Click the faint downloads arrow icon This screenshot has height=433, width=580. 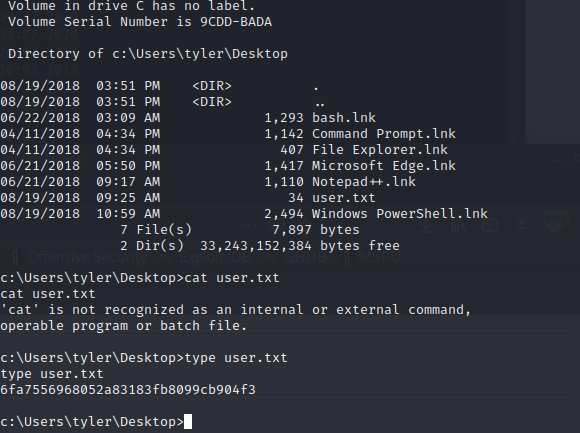[x=426, y=225]
